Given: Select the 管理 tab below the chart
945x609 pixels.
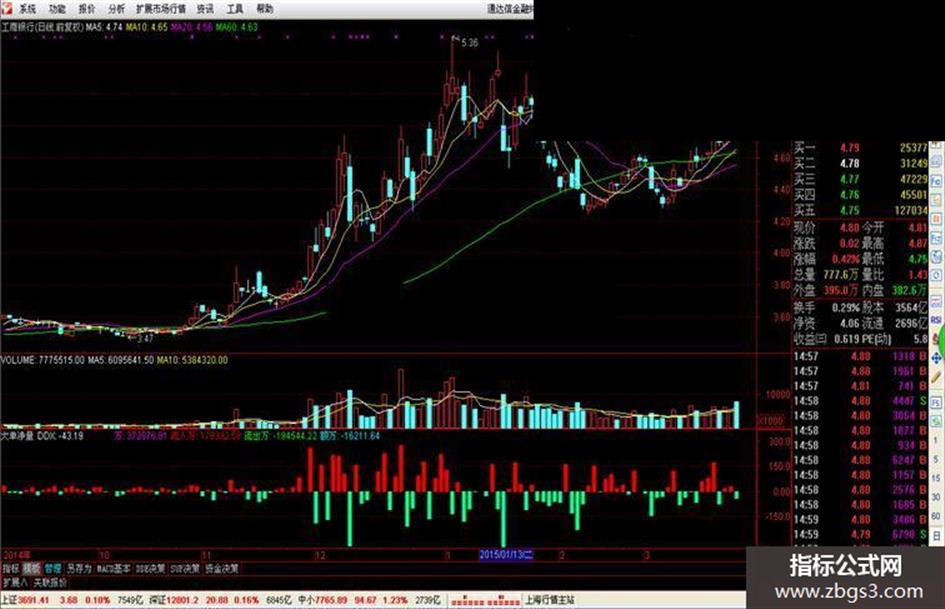Looking at the screenshot, I should 52,568.
